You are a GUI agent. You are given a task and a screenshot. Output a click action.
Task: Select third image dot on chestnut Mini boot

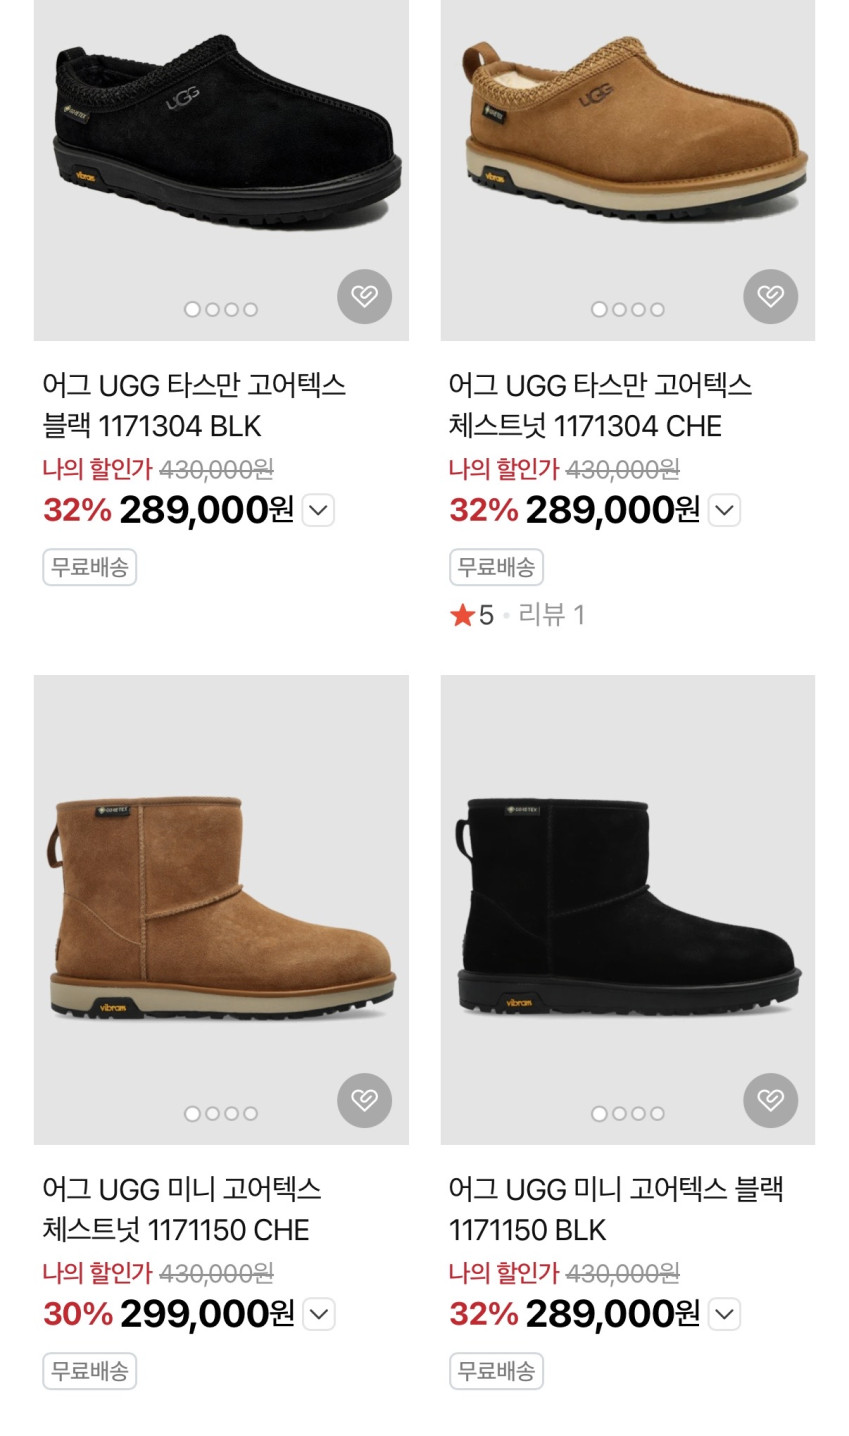pyautogui.click(x=231, y=1114)
